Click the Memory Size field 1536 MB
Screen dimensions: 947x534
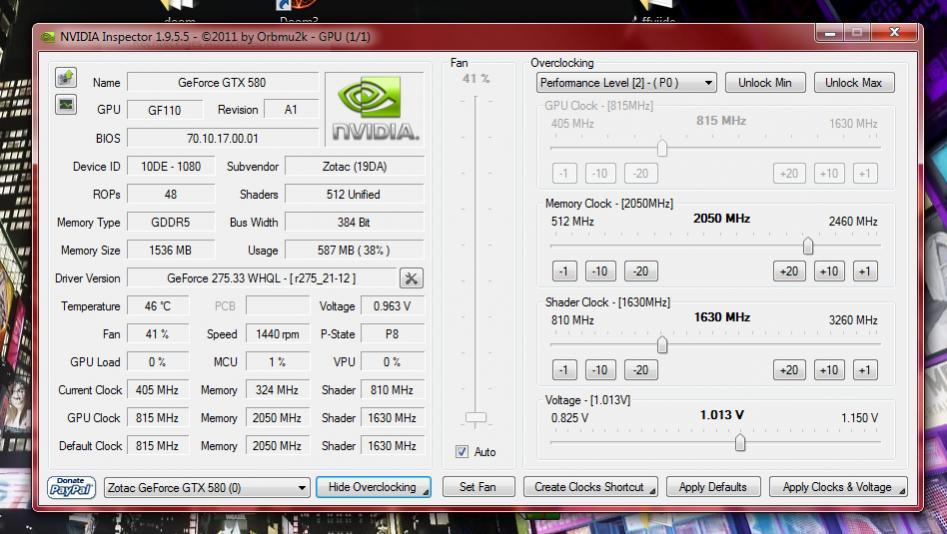[171, 250]
